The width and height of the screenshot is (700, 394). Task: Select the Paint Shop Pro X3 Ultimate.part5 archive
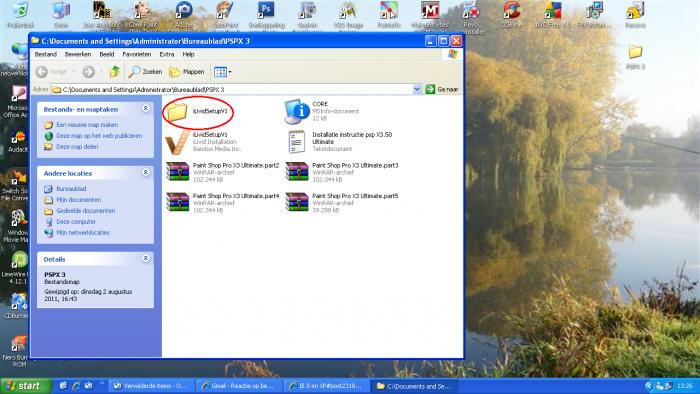(342, 203)
